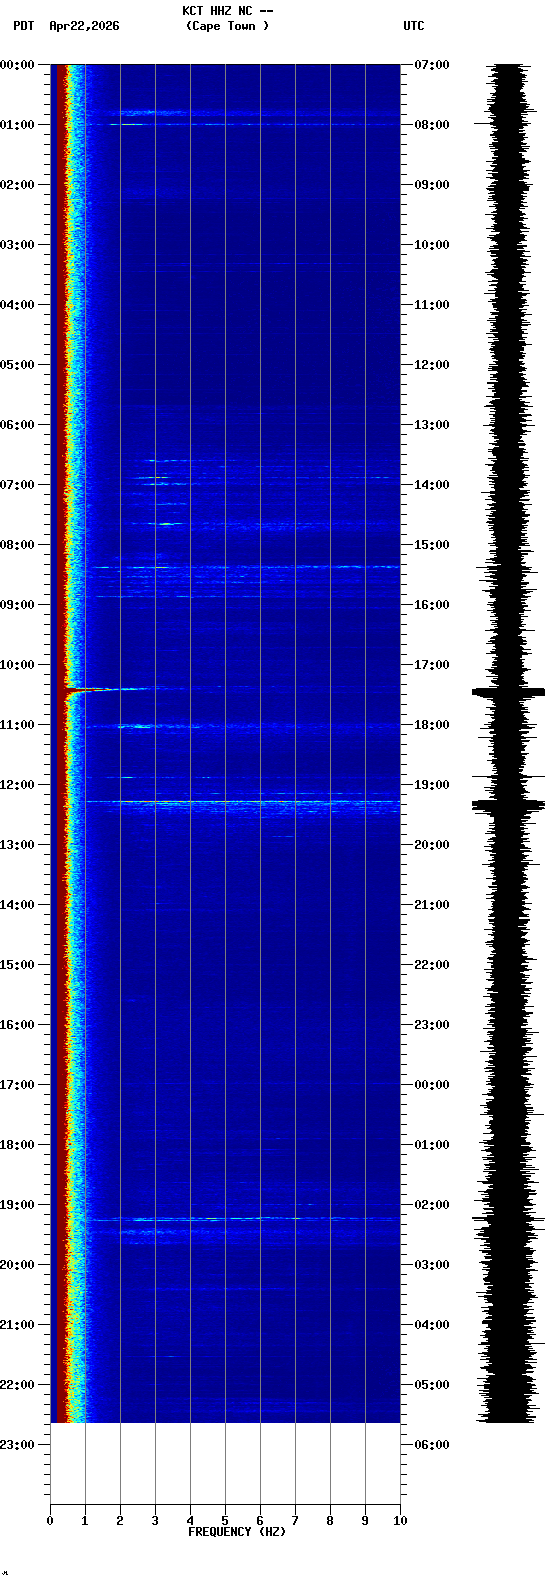Click the UTC time label '11:00'
552x1584 pixels.
coord(432,305)
